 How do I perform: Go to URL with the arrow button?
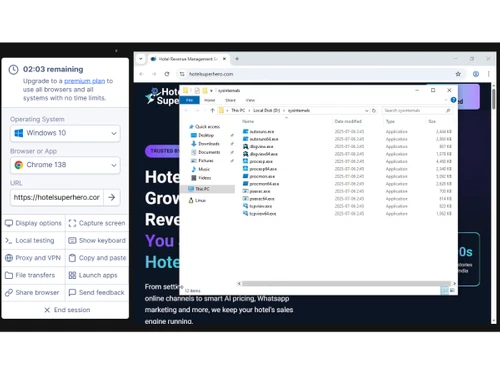tap(112, 197)
